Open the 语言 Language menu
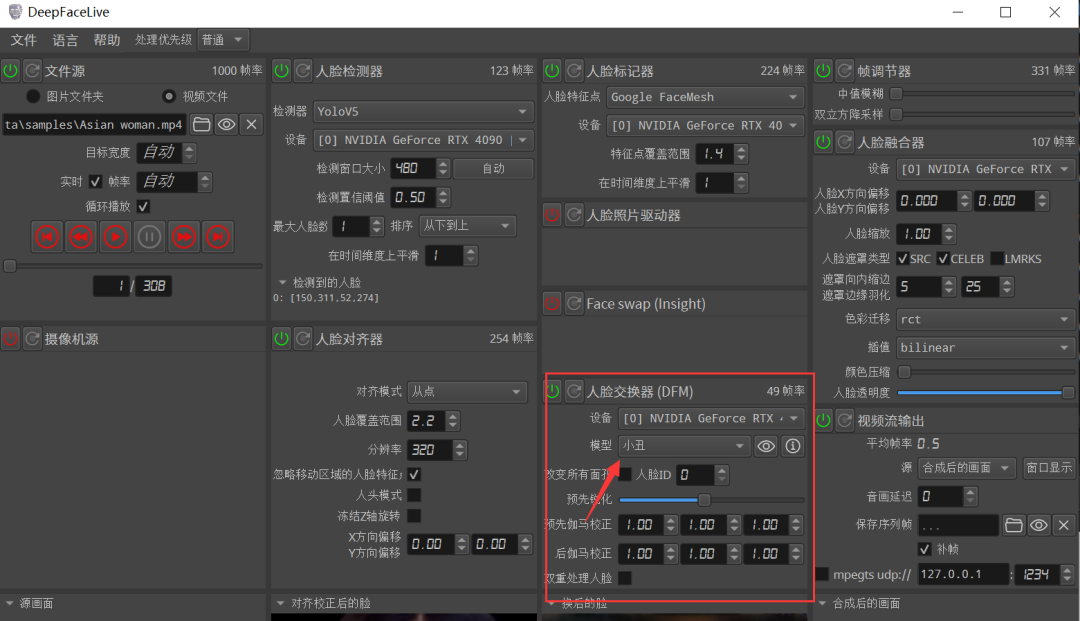Viewport: 1080px width, 621px height. (x=65, y=40)
